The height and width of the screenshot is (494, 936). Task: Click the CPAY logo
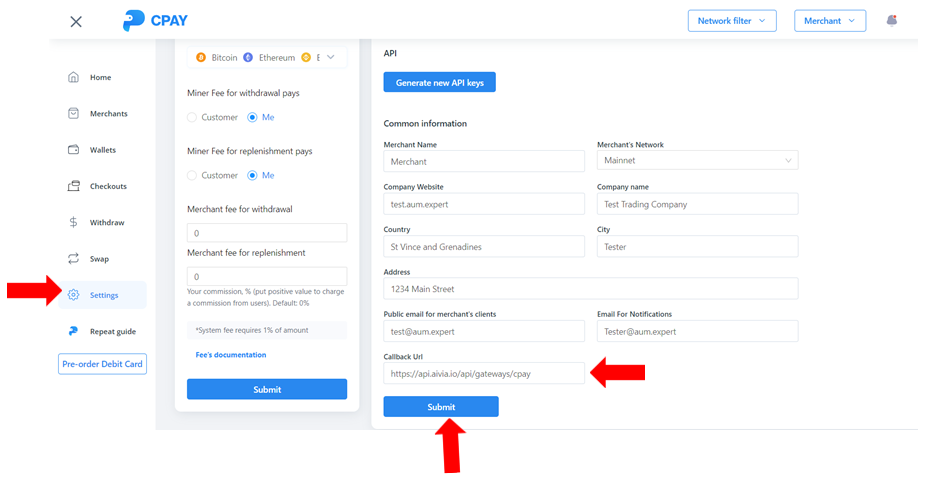pyautogui.click(x=155, y=21)
